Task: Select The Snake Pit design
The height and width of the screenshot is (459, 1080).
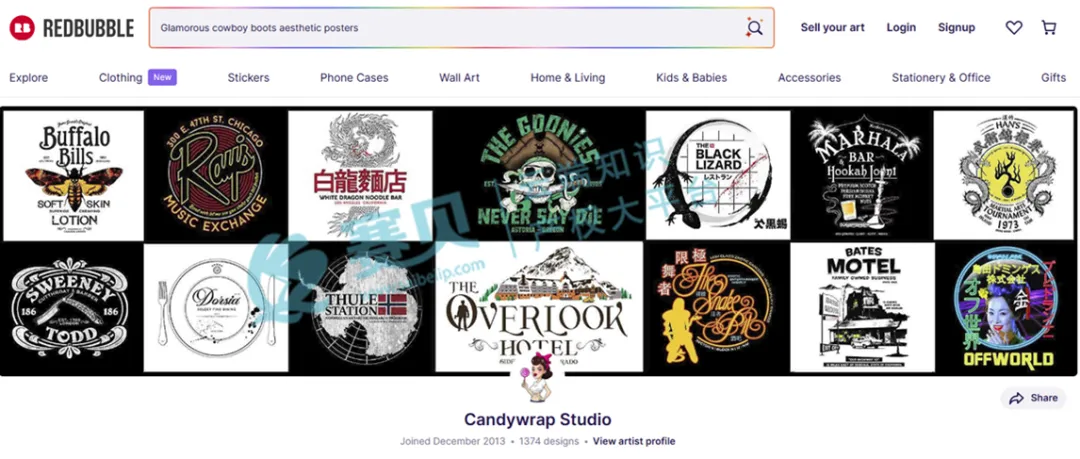Action: pos(716,307)
